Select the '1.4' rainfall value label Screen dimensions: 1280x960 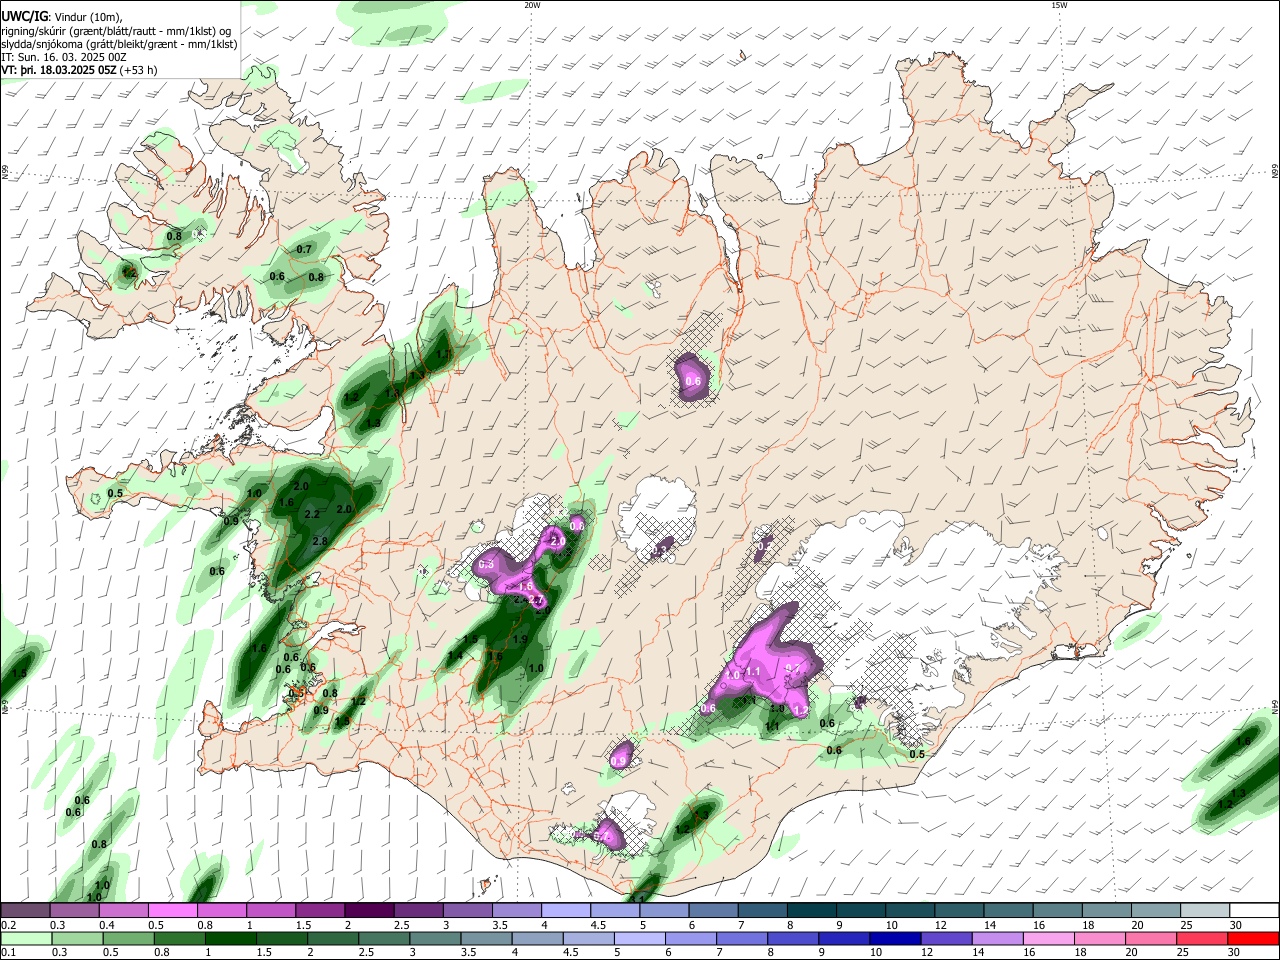[455, 656]
